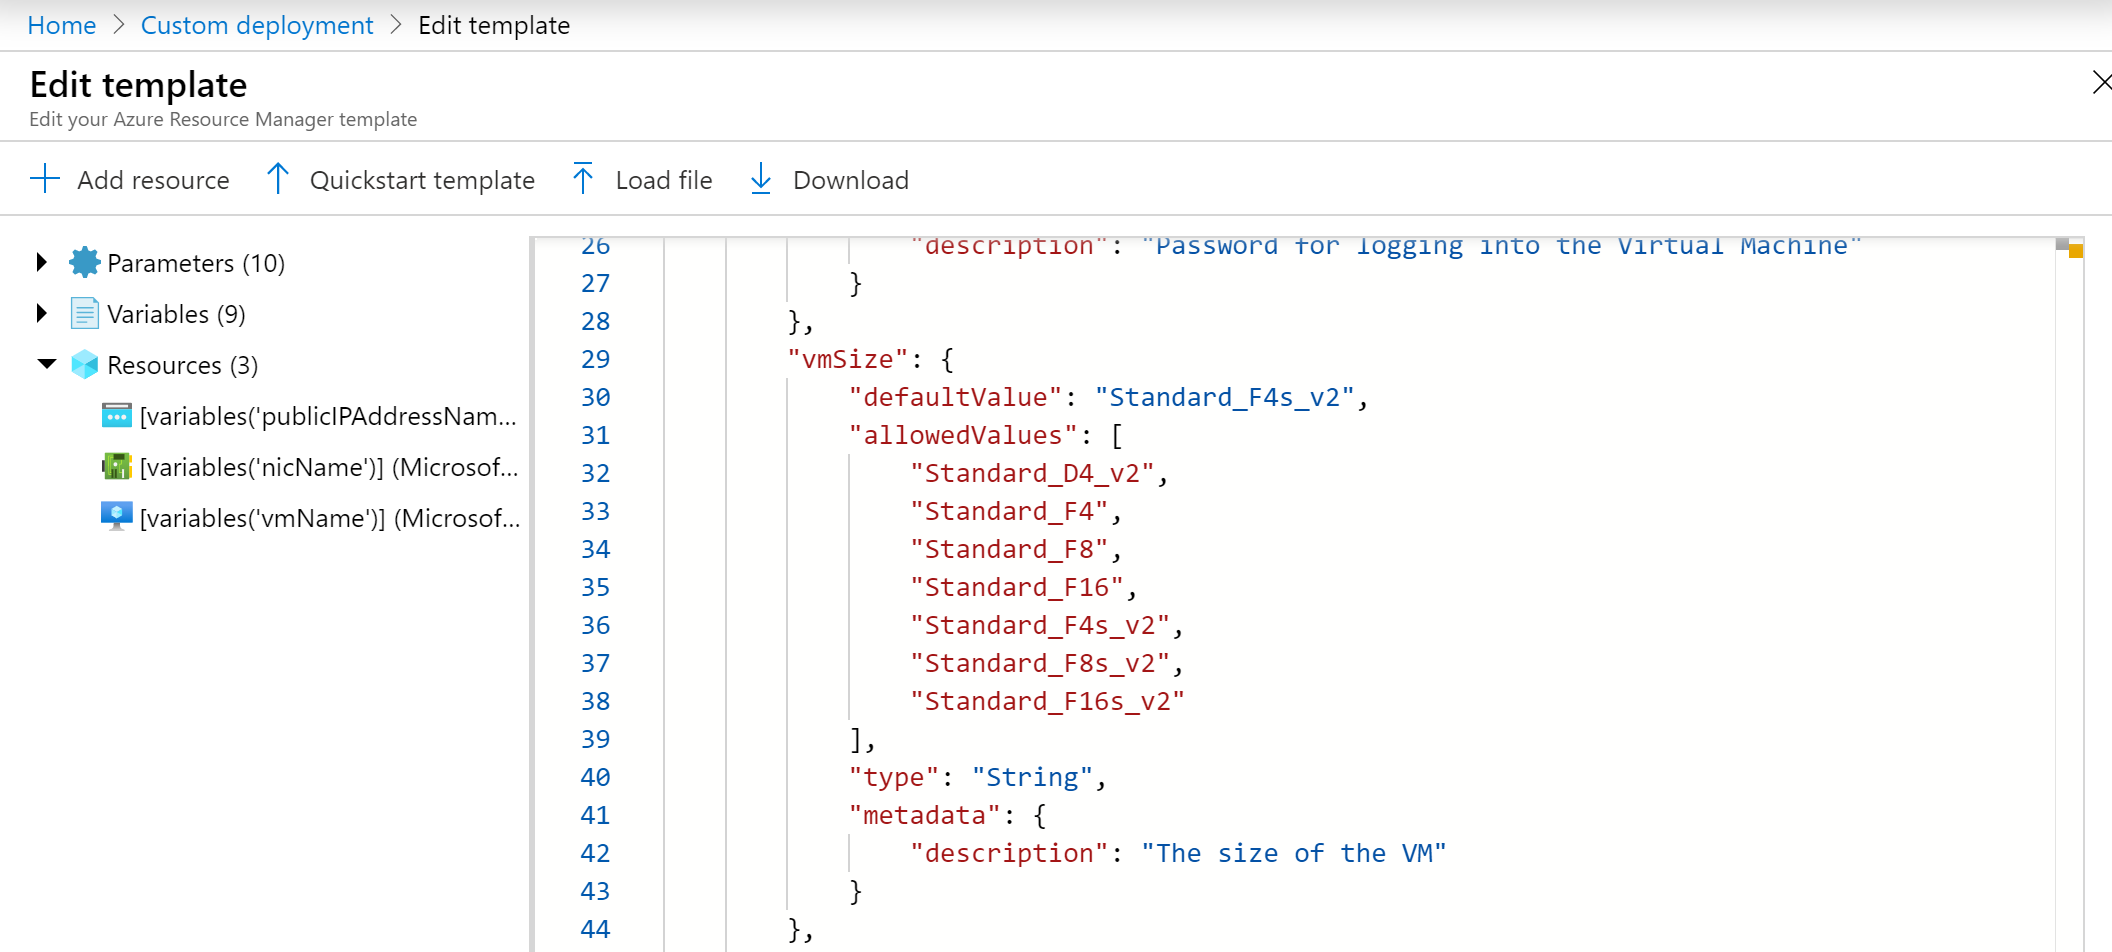This screenshot has height=952, width=2112.
Task: Expand the Variables tree node
Action: pos(41,314)
